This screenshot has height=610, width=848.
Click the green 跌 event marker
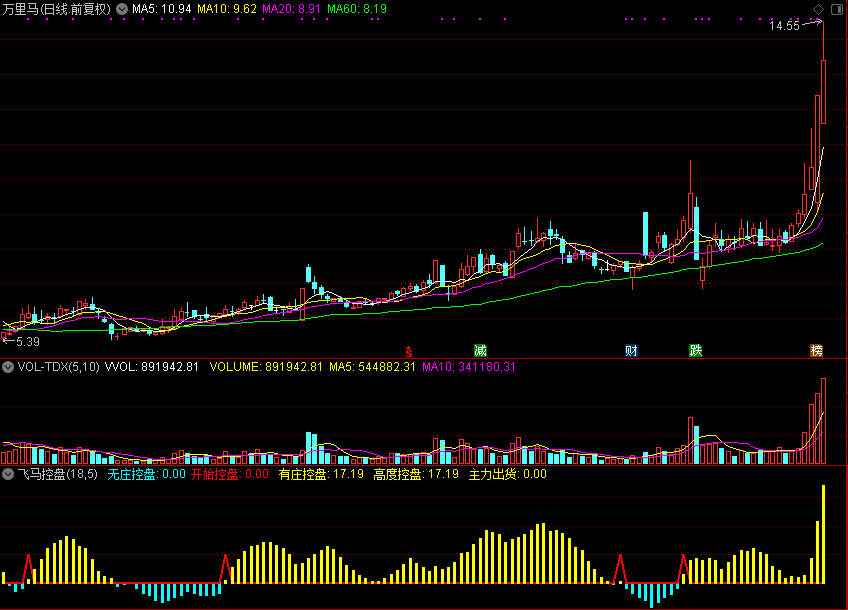coord(695,350)
